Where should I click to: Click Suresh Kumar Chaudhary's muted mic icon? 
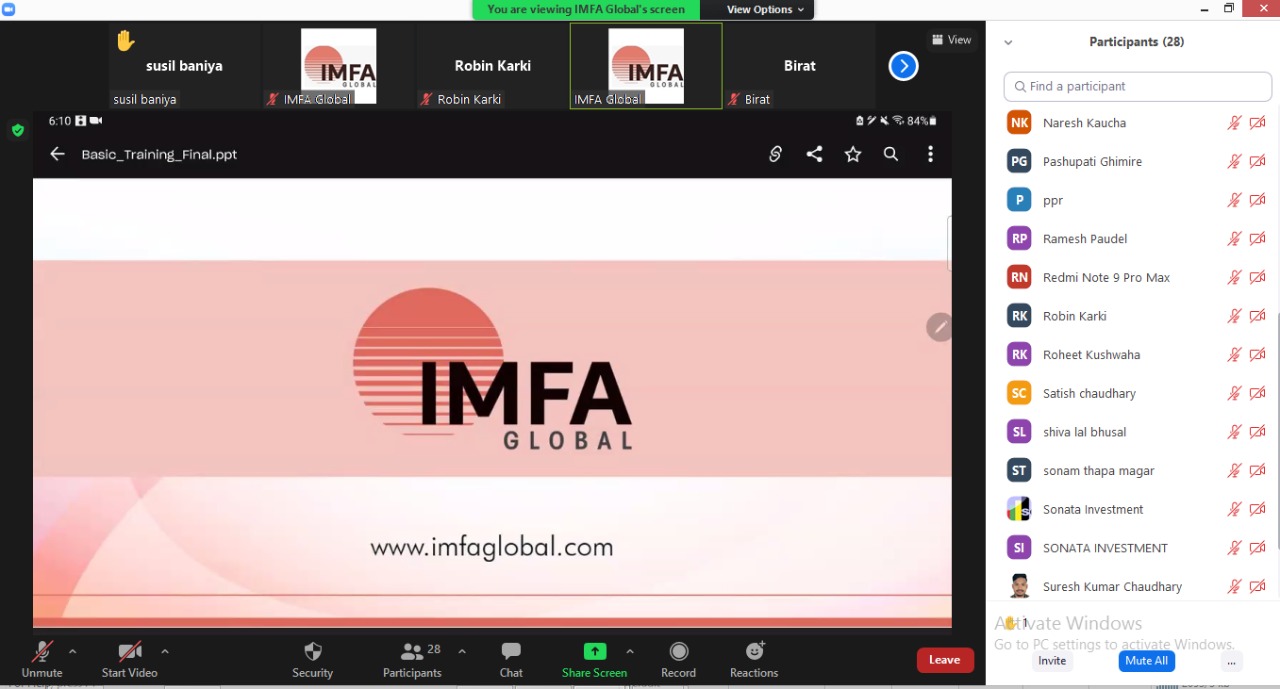click(1235, 587)
